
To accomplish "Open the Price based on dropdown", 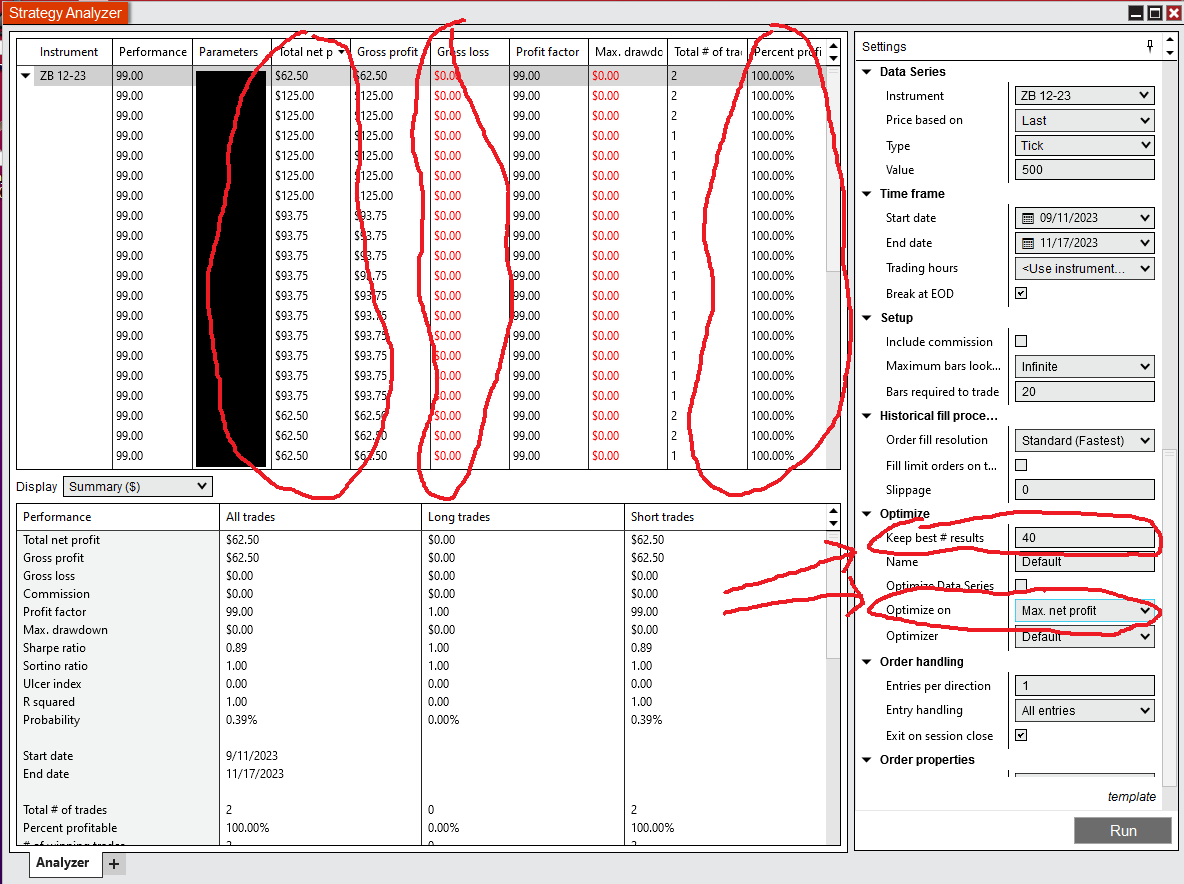I will click(x=1084, y=121).
